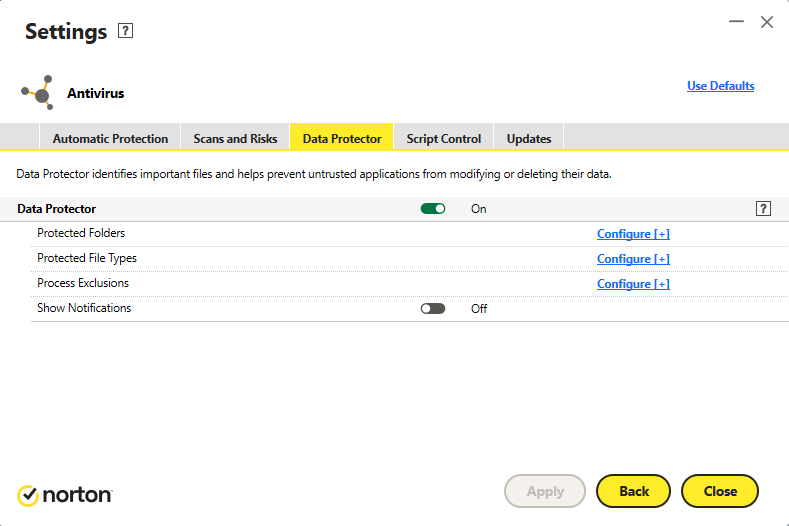The image size is (789, 526).
Task: Open Data Protector row help icon
Action: click(763, 208)
